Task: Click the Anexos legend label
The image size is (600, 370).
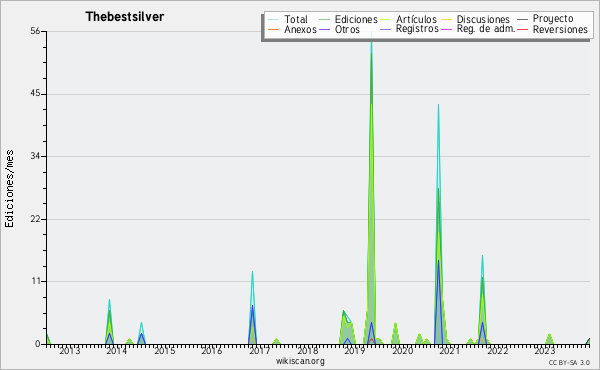Action: 300,29
